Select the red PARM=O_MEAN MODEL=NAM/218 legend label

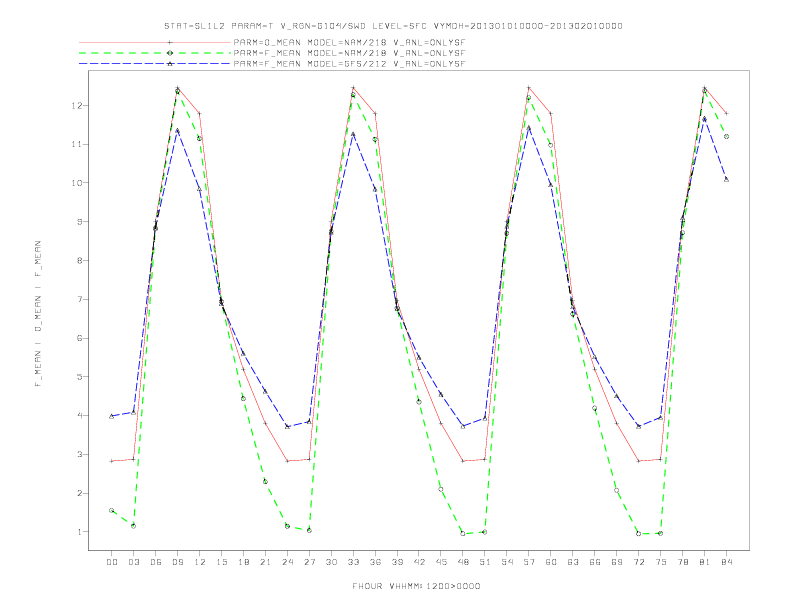[349, 42]
